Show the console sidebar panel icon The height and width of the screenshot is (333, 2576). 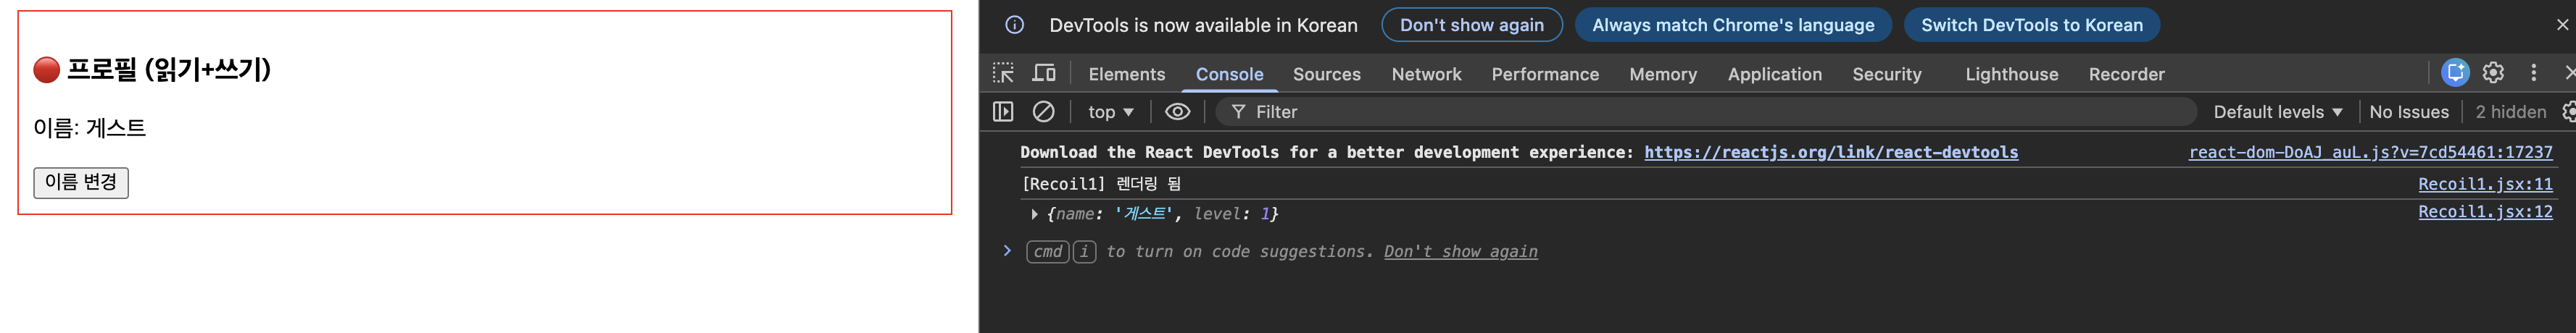[1003, 112]
